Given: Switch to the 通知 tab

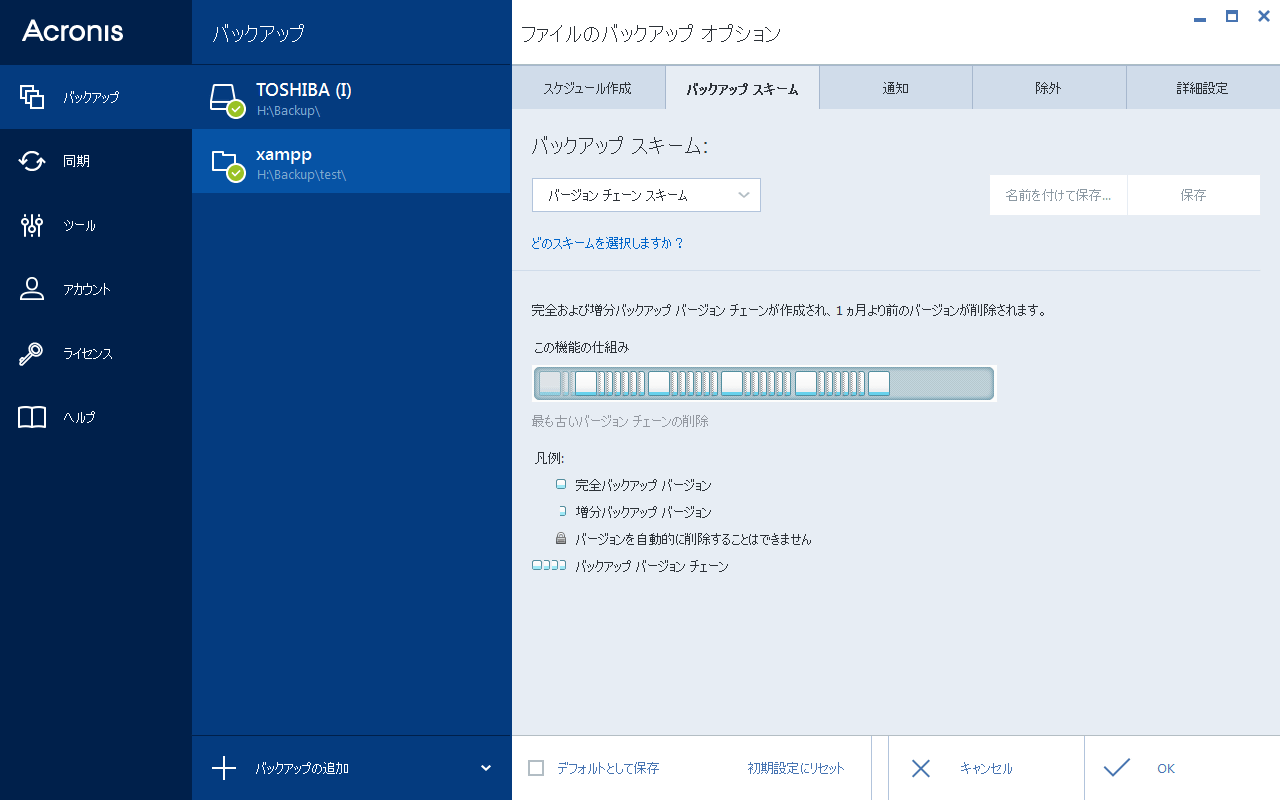Looking at the screenshot, I should pos(895,88).
